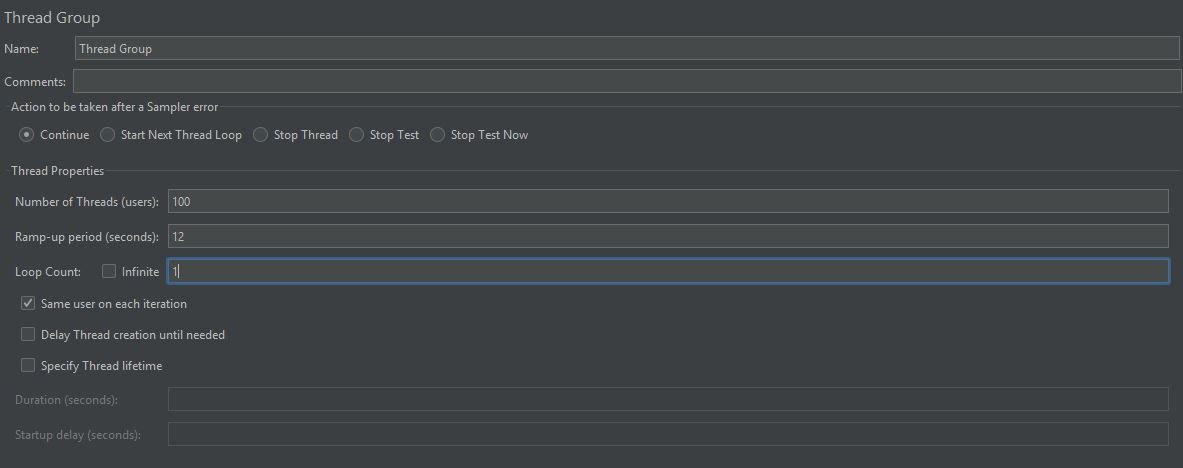Click into the Name text field
This screenshot has width=1183, height=468.
[x=627, y=48]
